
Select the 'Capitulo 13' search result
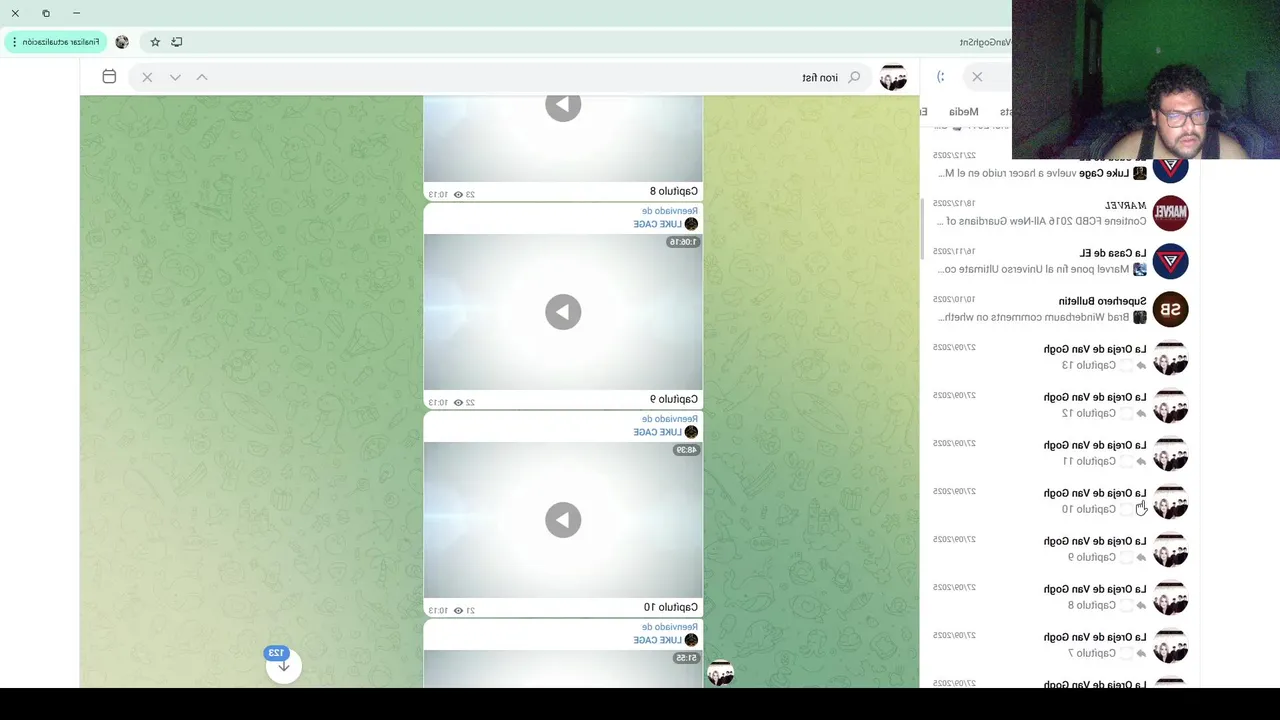click(x=1060, y=357)
